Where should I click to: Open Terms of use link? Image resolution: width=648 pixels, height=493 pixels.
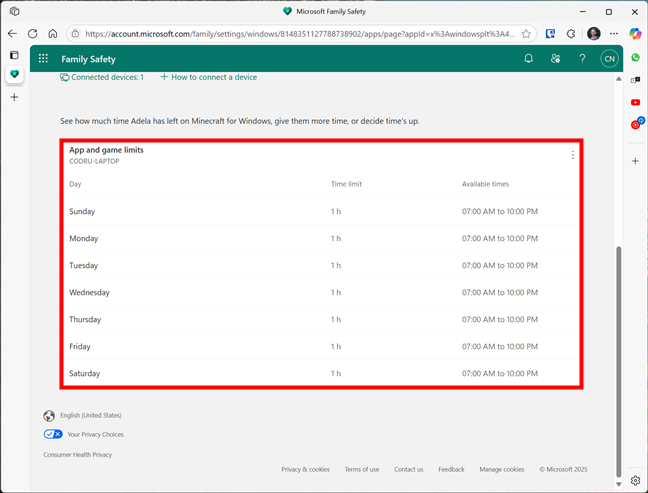[362, 469]
